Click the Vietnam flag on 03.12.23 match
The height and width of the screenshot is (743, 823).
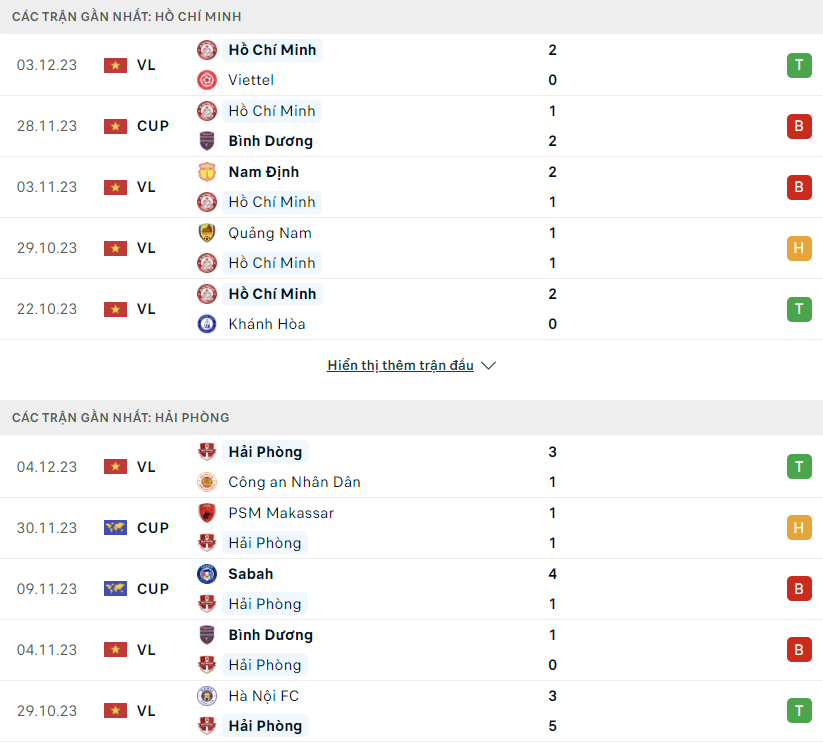[115, 65]
